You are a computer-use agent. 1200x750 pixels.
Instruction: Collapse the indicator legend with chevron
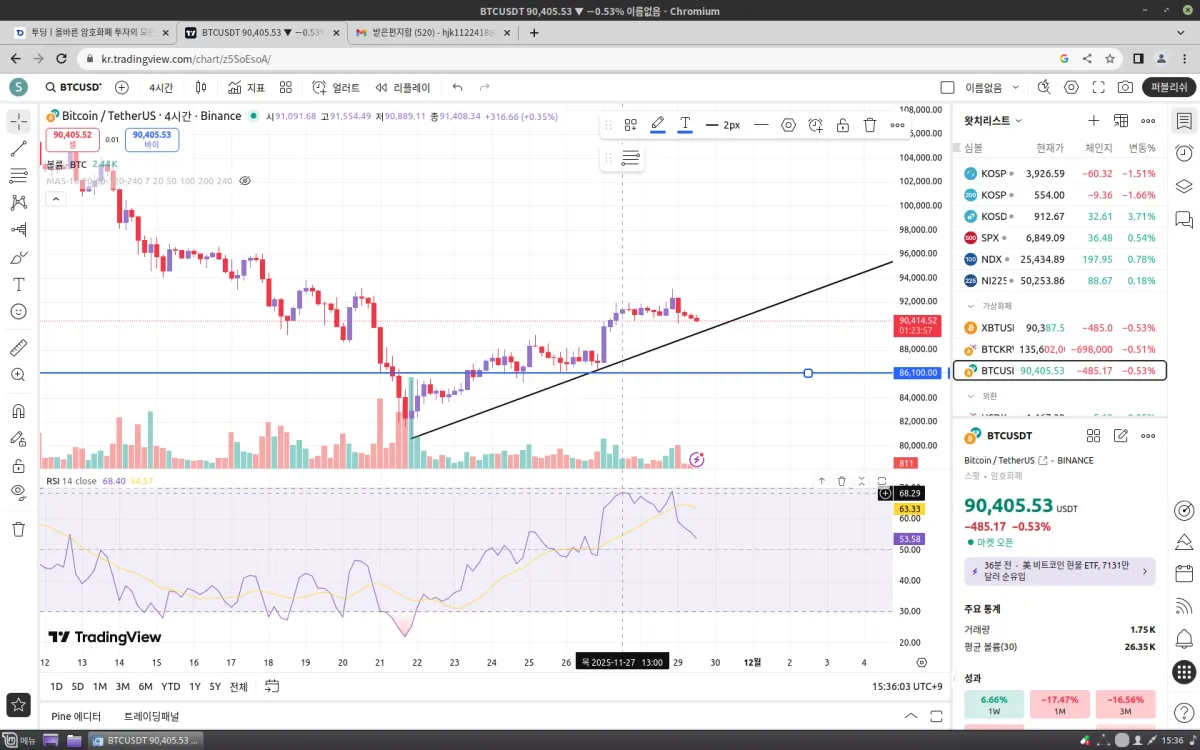coord(55,199)
